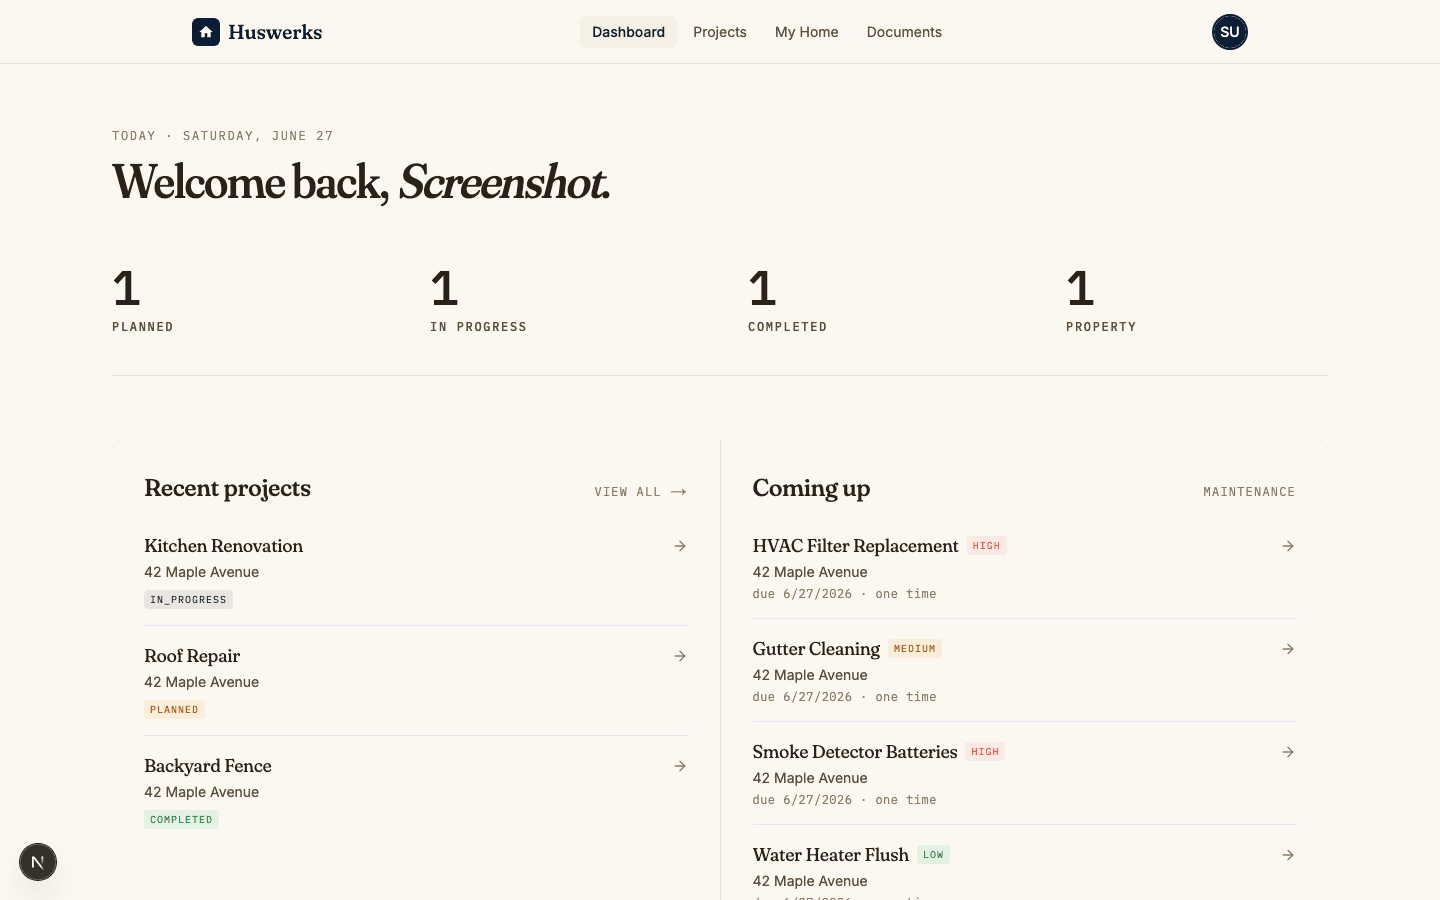The image size is (1440, 900).
Task: Click arrow icon on HVAC Filter Replacement row
Action: pyautogui.click(x=1288, y=546)
